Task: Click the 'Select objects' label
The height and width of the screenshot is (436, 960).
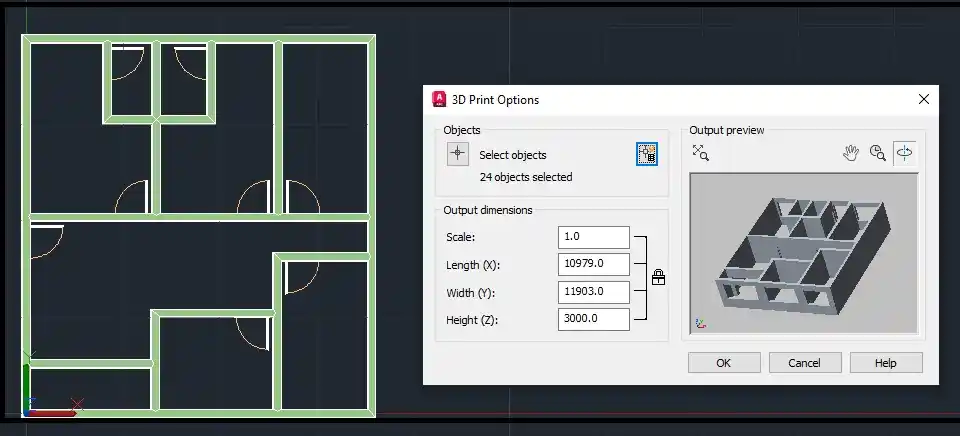Action: [x=512, y=155]
